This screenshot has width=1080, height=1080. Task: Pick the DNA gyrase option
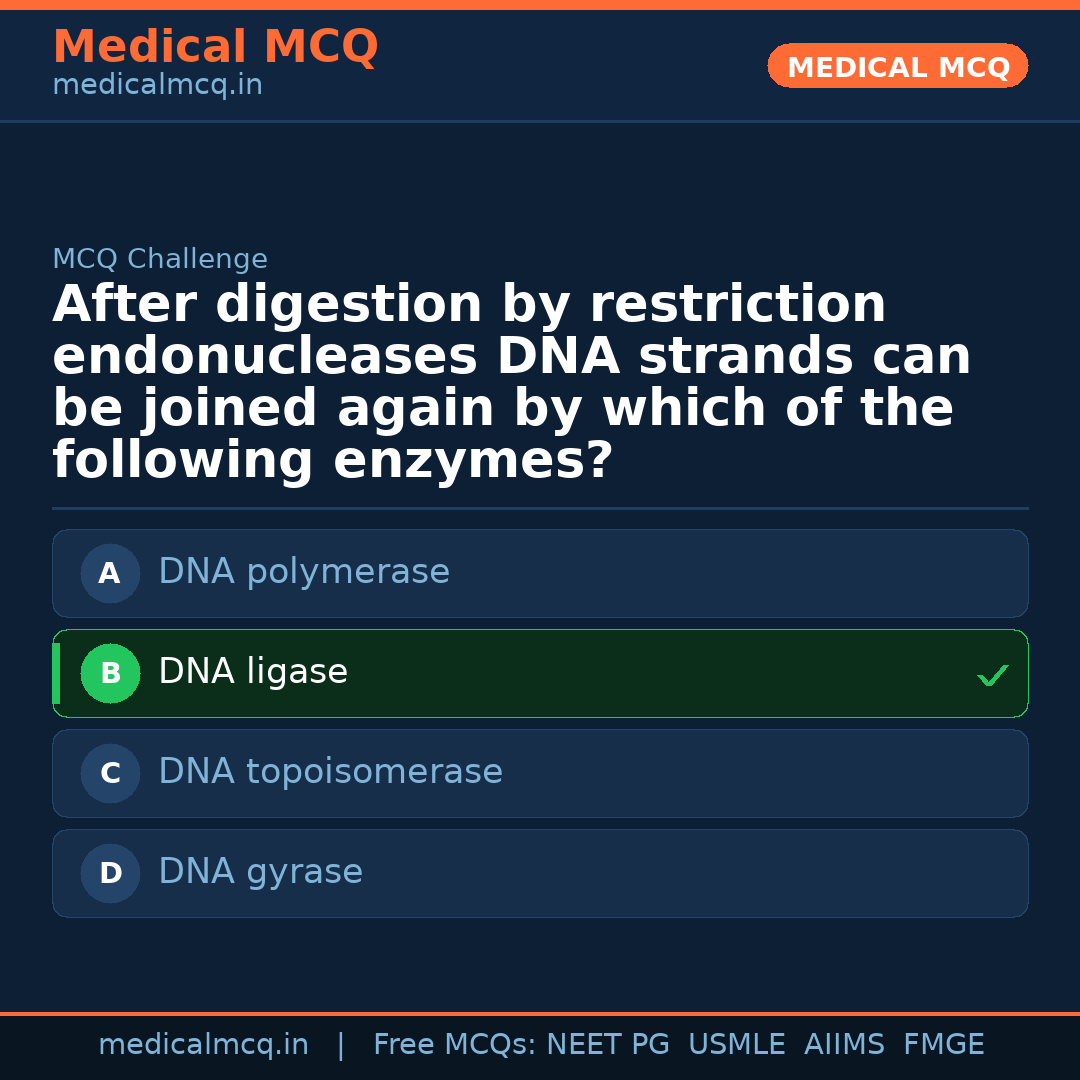pyautogui.click(x=260, y=873)
